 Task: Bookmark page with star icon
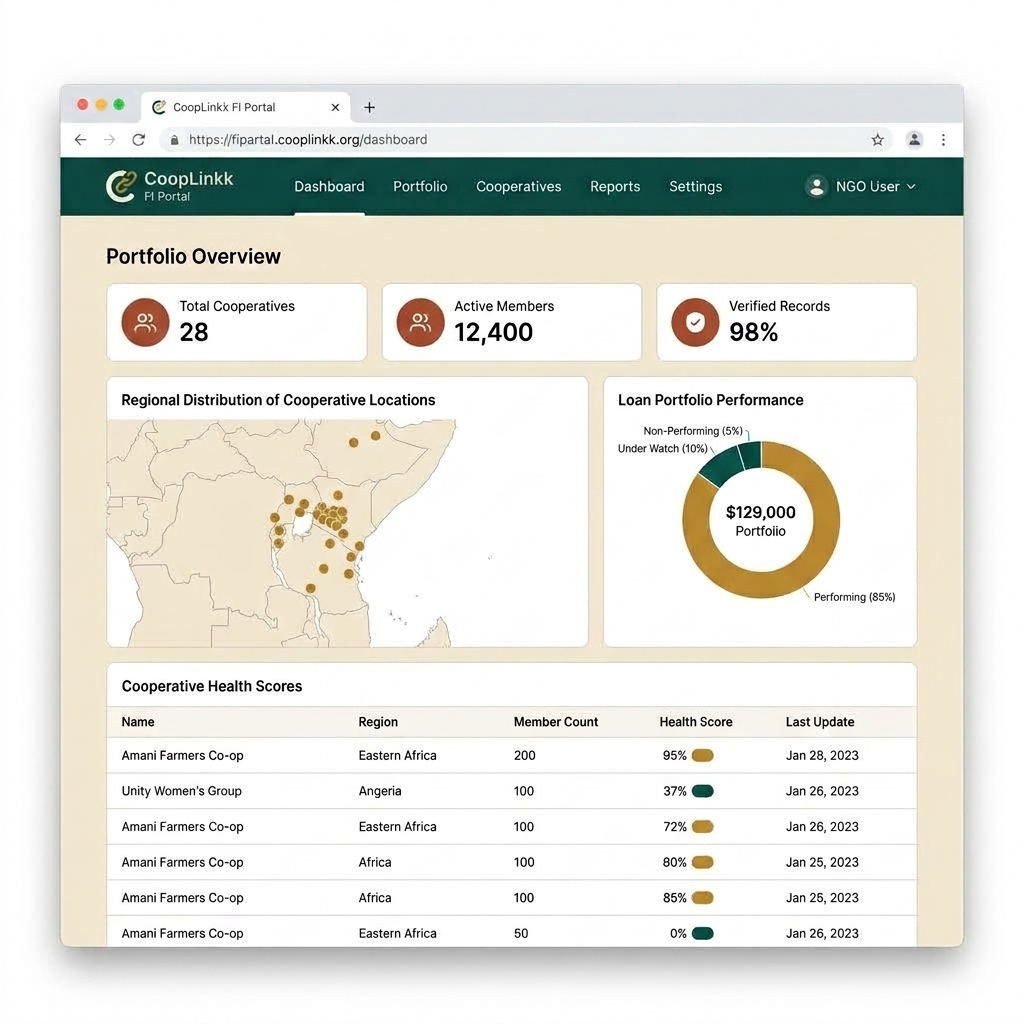(x=878, y=140)
